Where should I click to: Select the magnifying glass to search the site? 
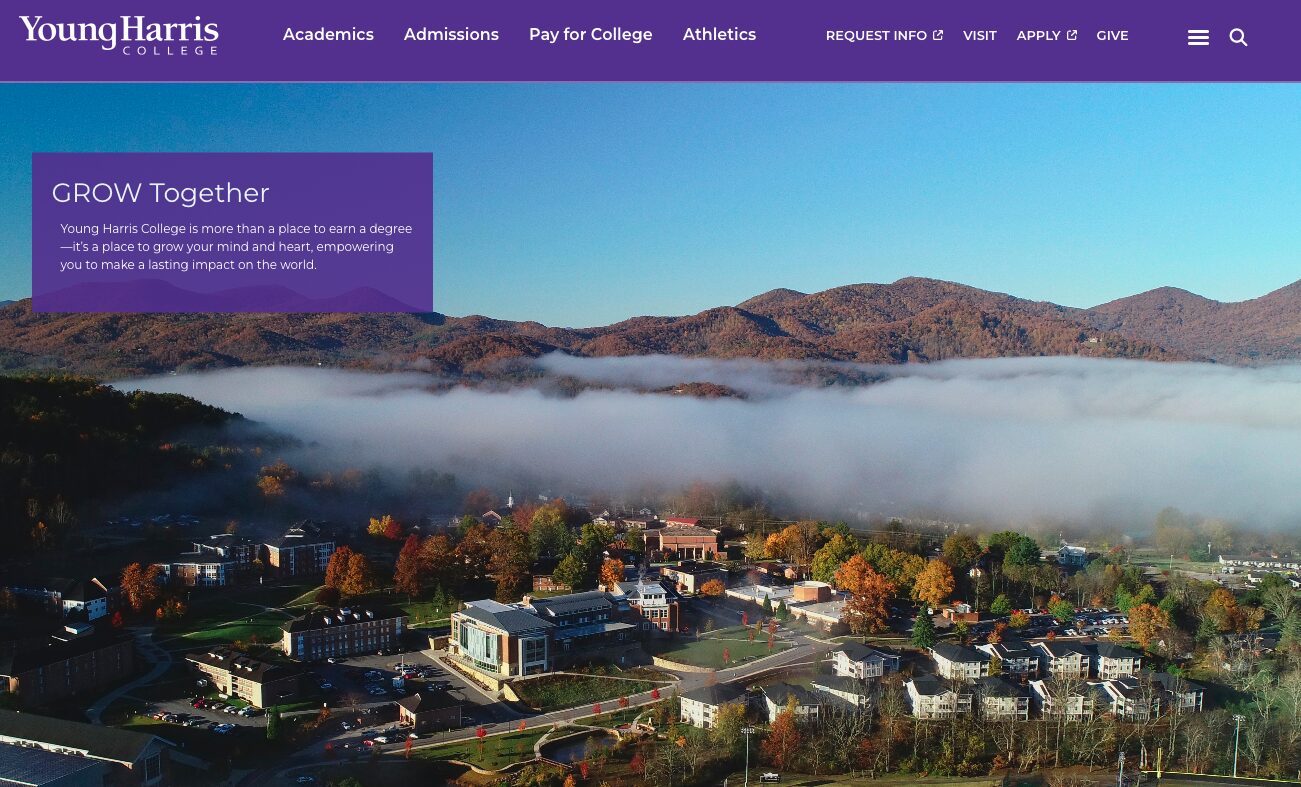click(1238, 37)
